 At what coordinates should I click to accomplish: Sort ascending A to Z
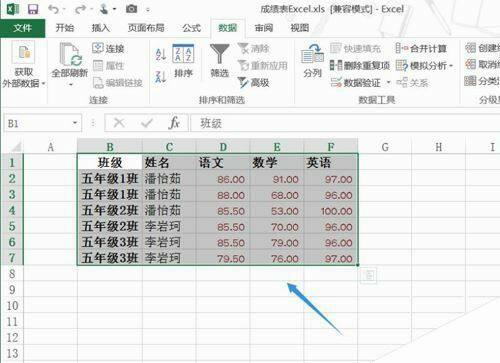click(x=161, y=54)
